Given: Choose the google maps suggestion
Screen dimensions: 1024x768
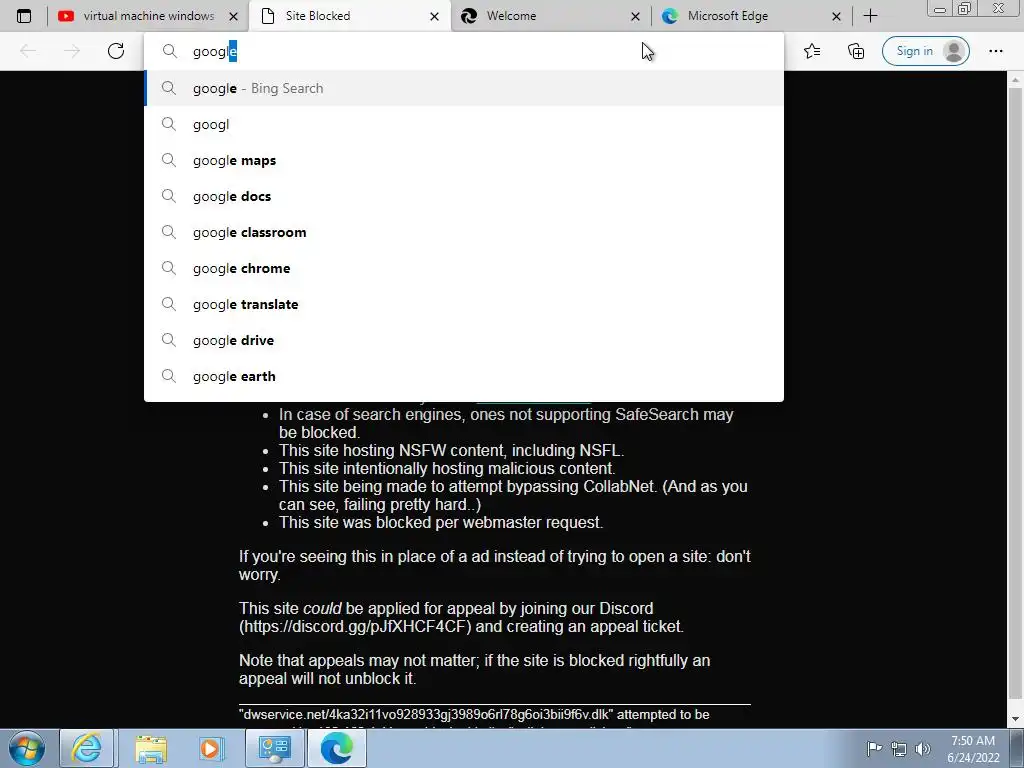Looking at the screenshot, I should (464, 160).
